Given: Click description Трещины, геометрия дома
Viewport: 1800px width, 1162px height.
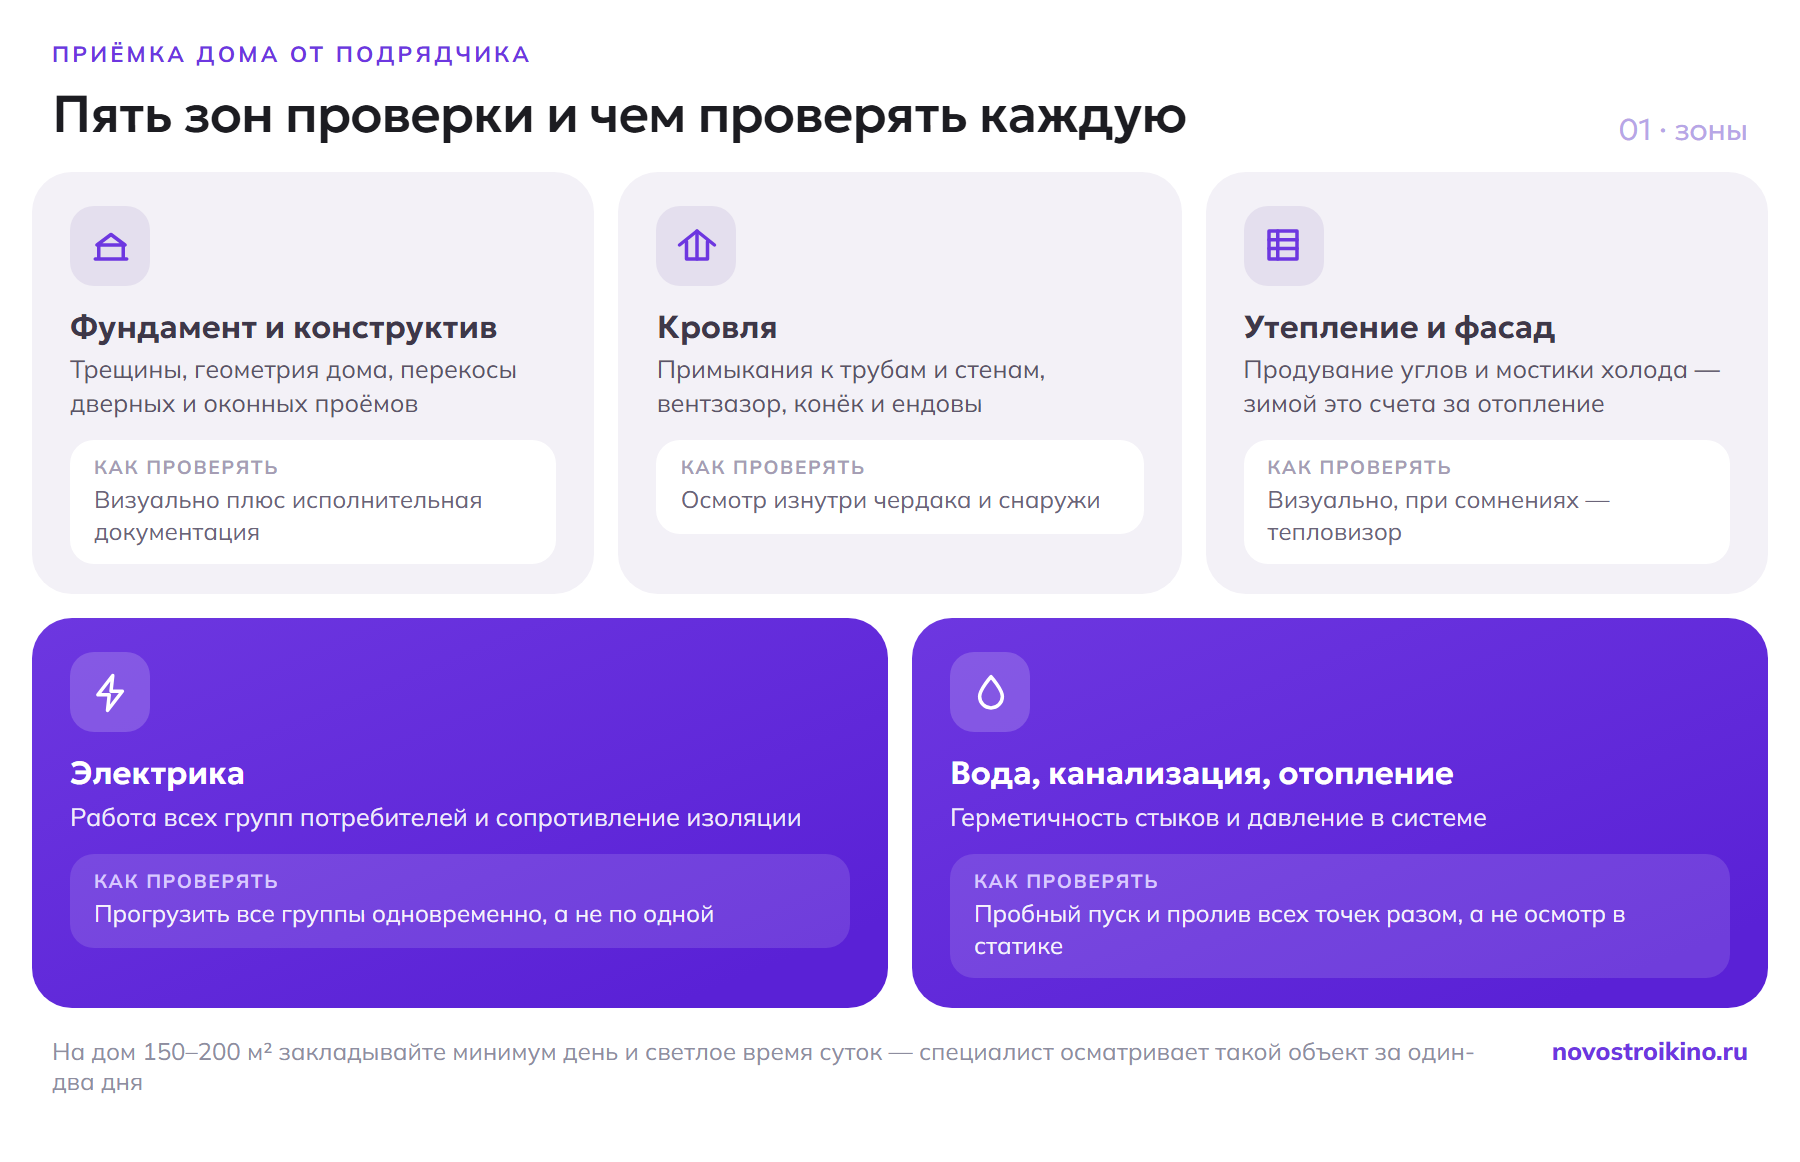Looking at the screenshot, I should point(293,387).
